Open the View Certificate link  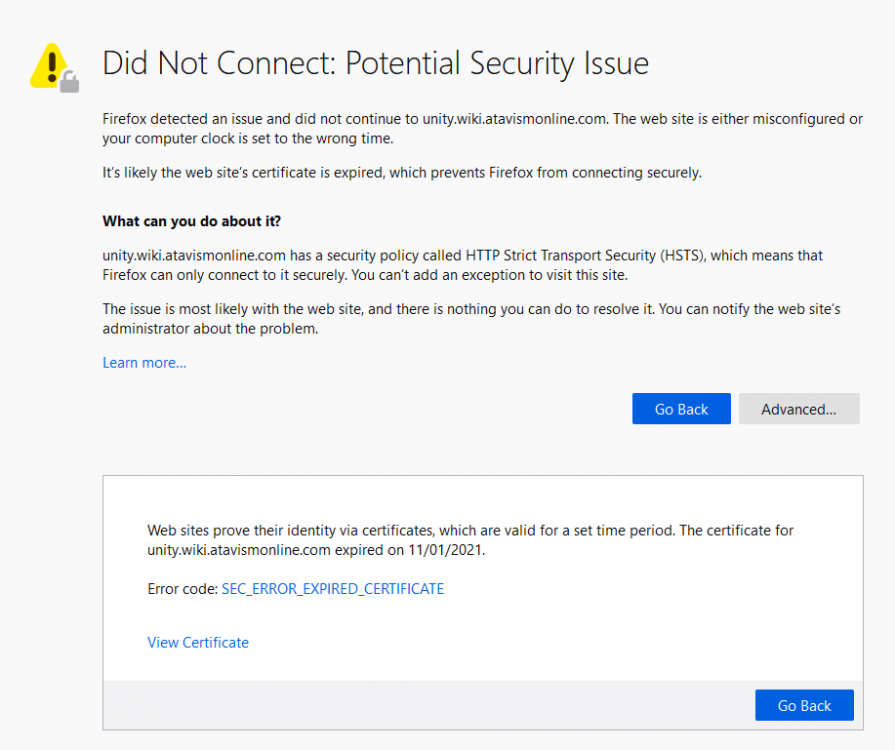pos(198,643)
